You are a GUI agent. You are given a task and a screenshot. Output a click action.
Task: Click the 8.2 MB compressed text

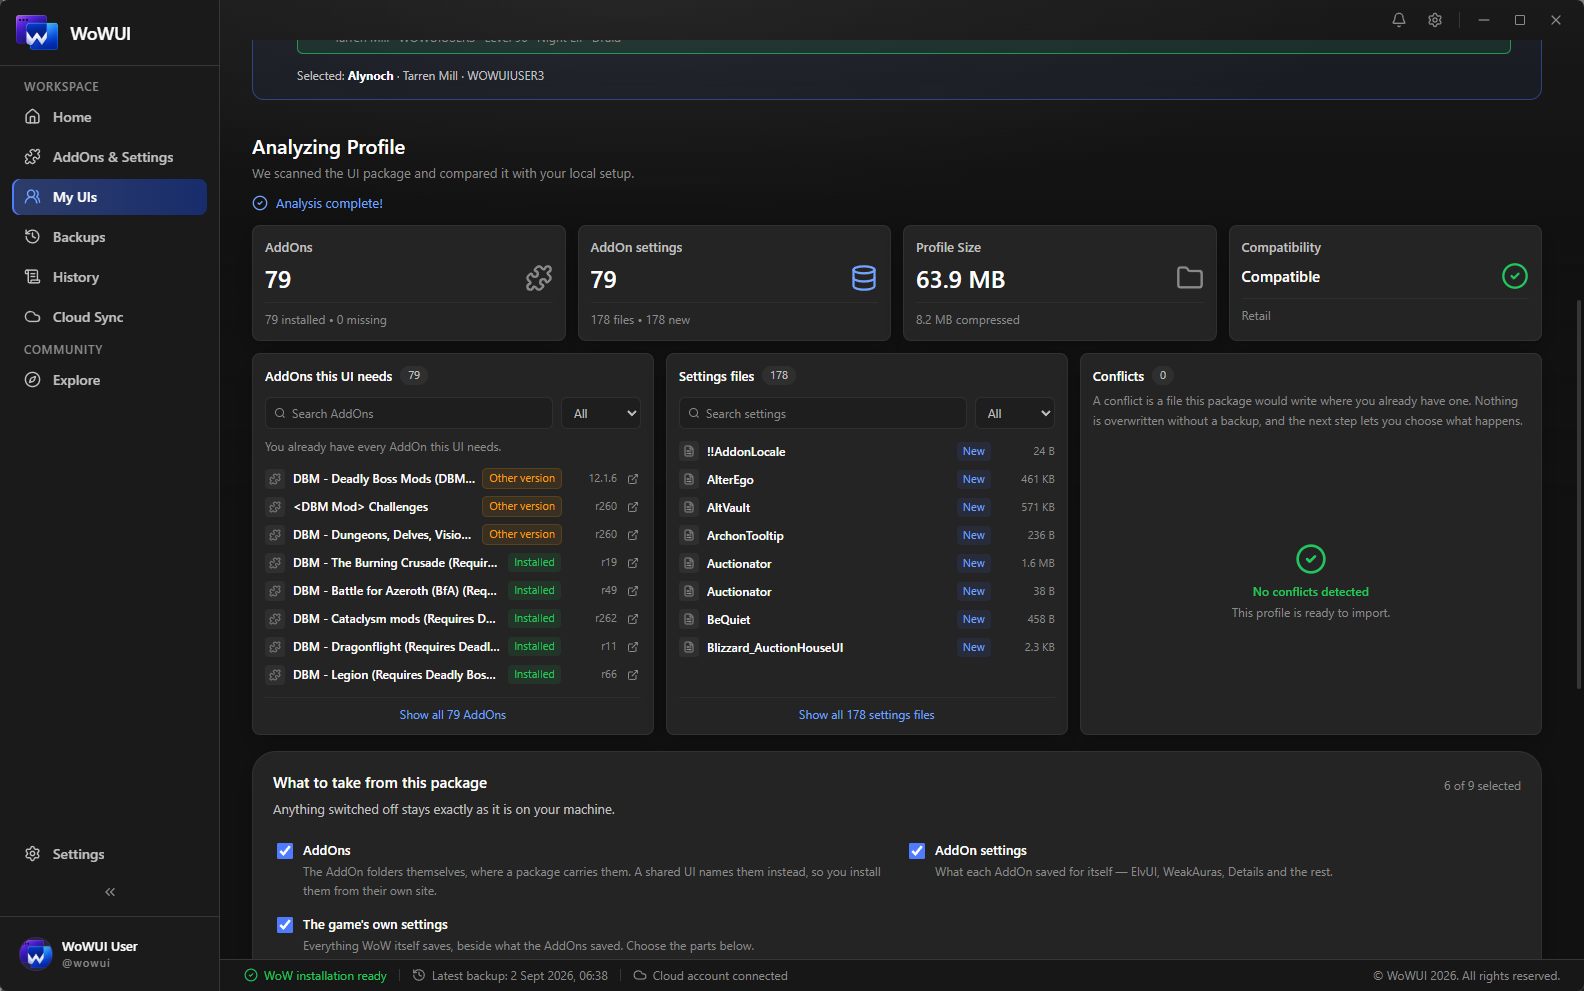(x=968, y=320)
